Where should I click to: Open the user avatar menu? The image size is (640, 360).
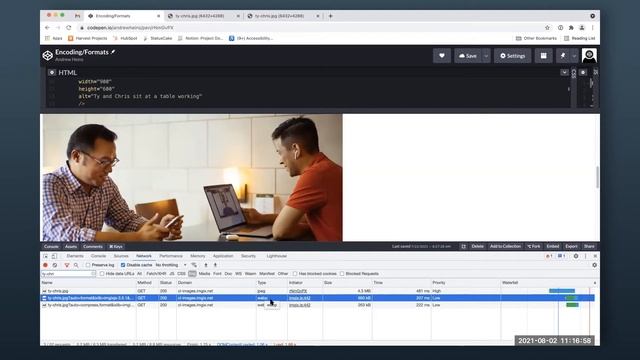point(589,56)
